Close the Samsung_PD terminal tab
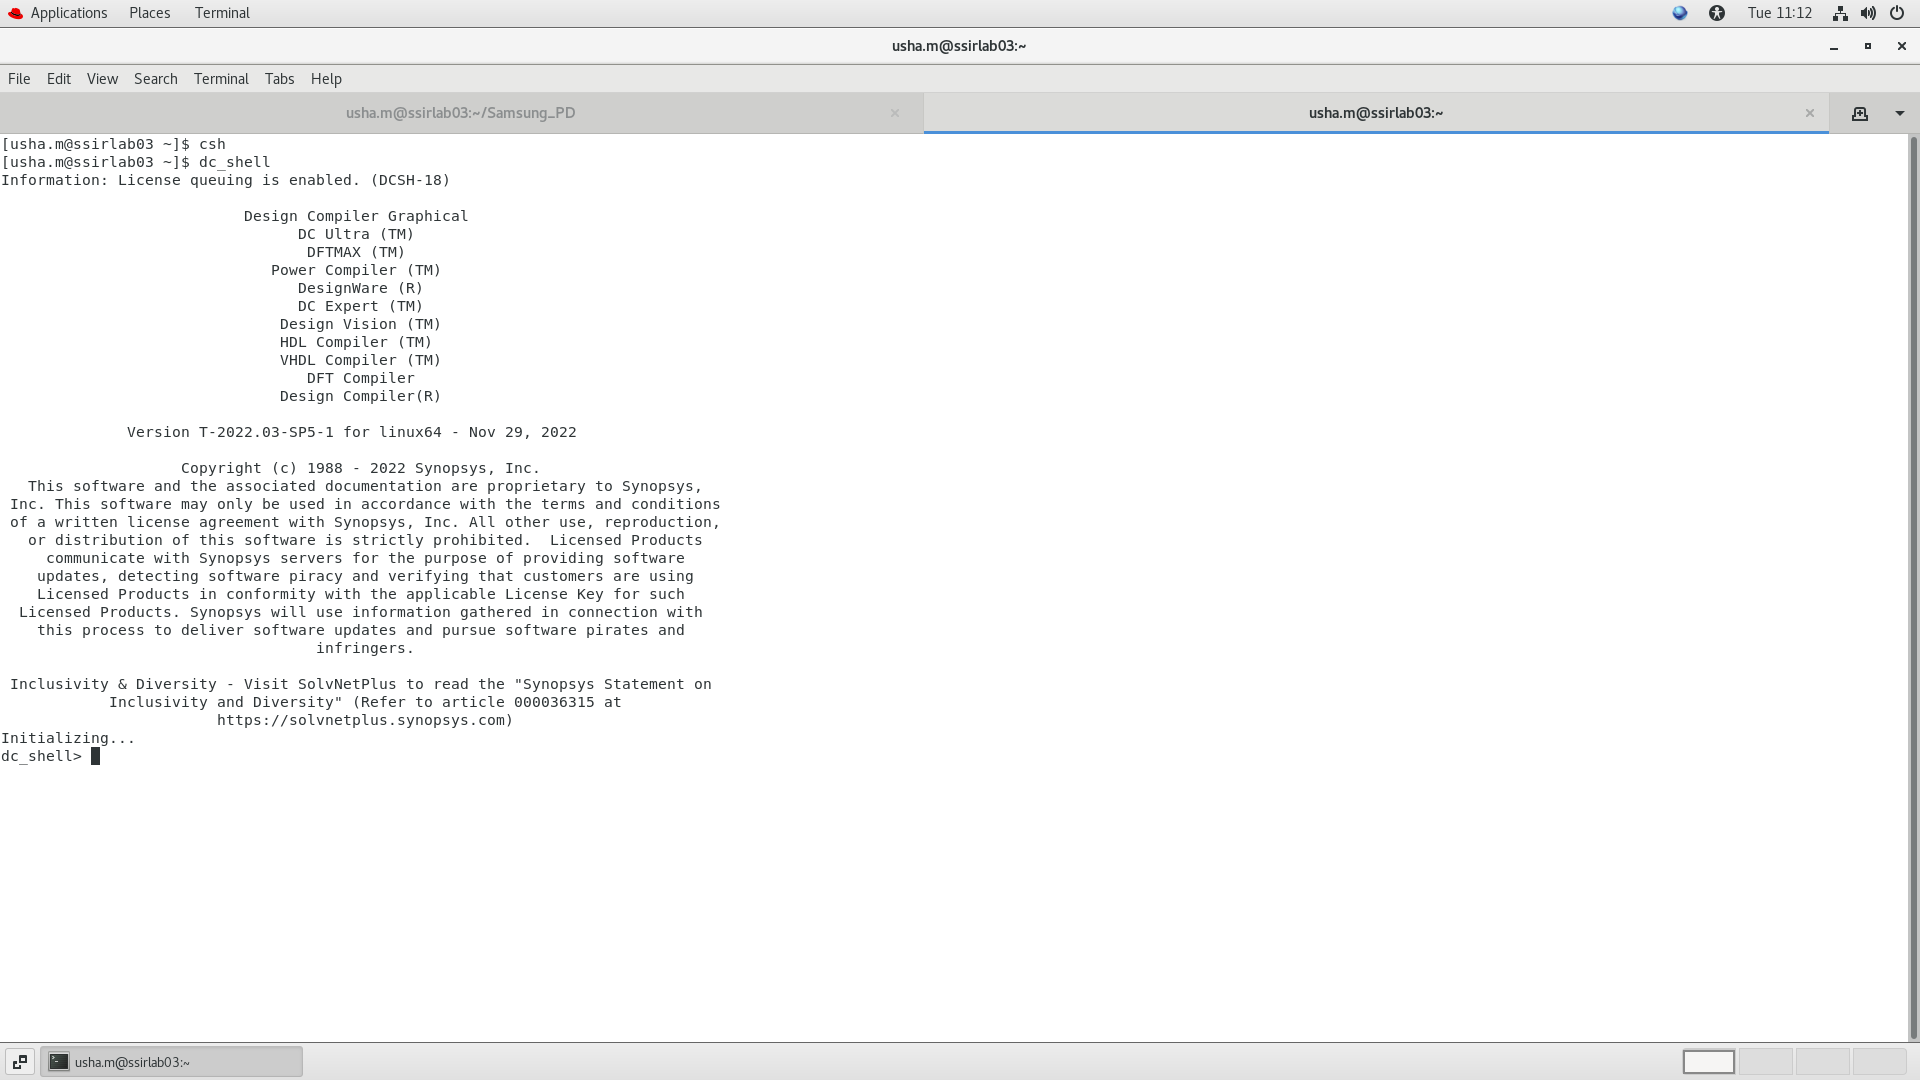The height and width of the screenshot is (1080, 1920). (x=895, y=113)
